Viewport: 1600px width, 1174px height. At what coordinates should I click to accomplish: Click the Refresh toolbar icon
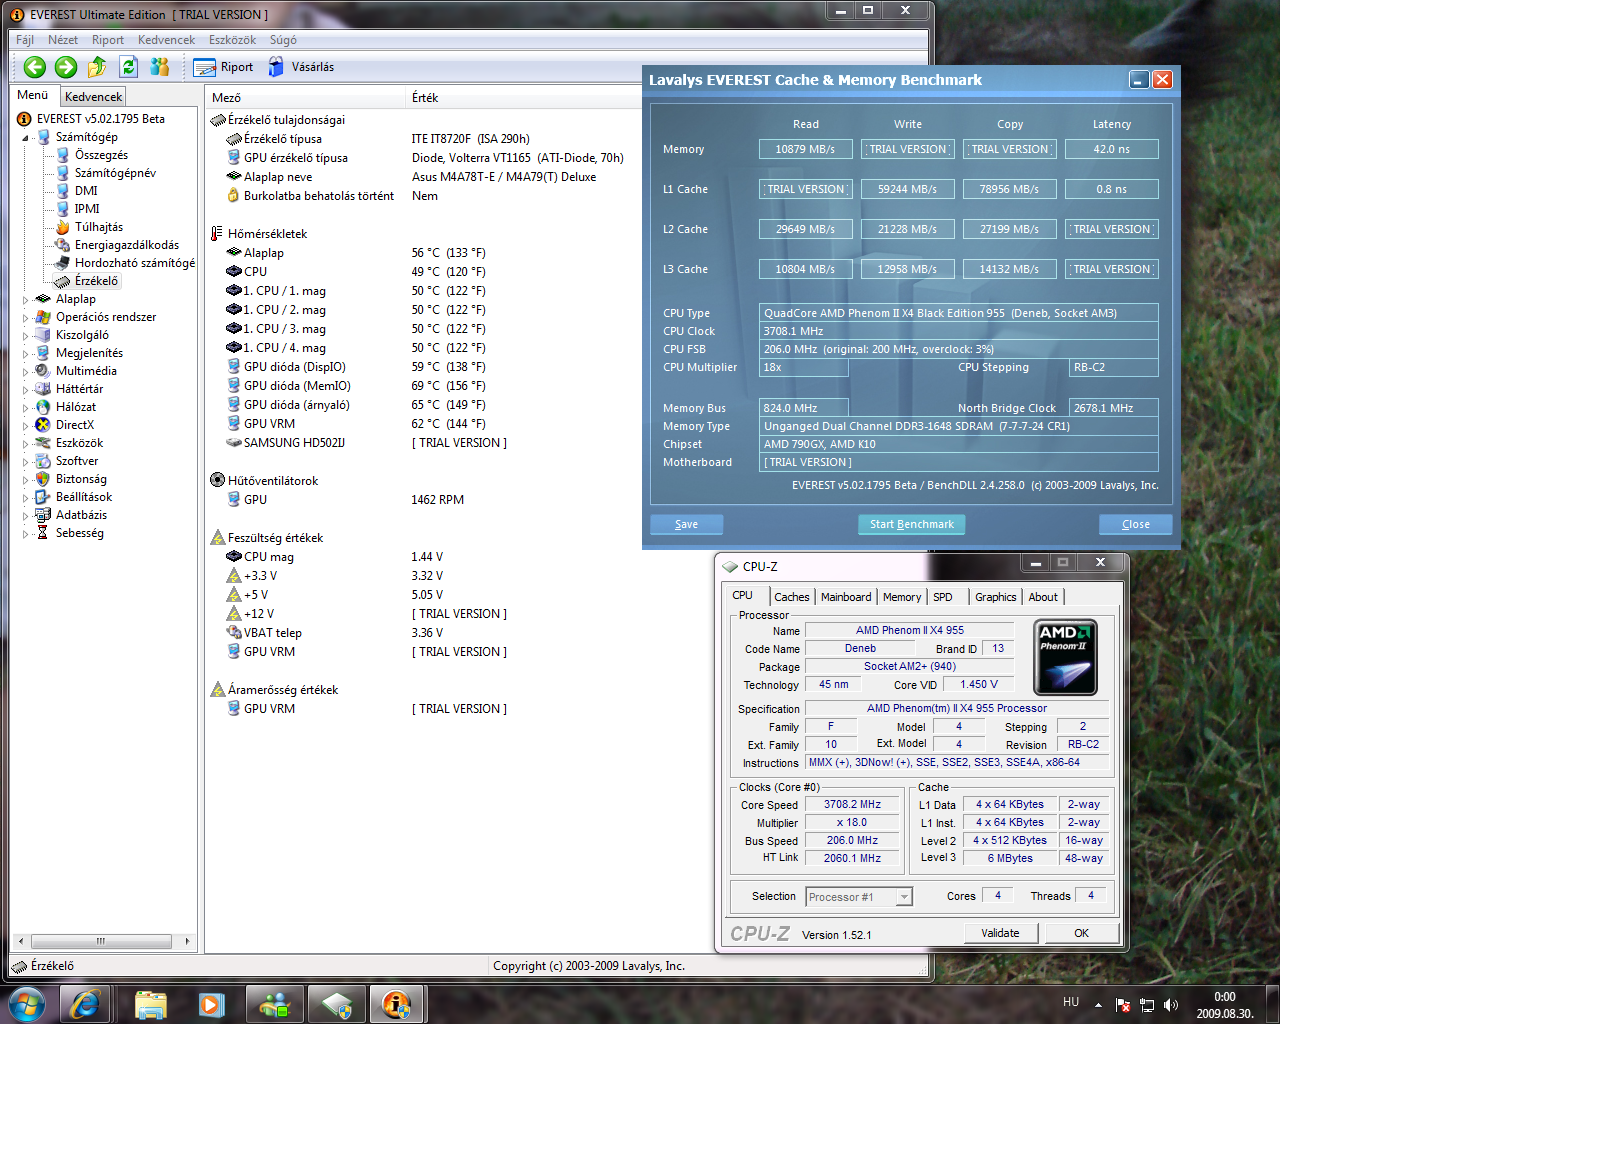point(128,67)
